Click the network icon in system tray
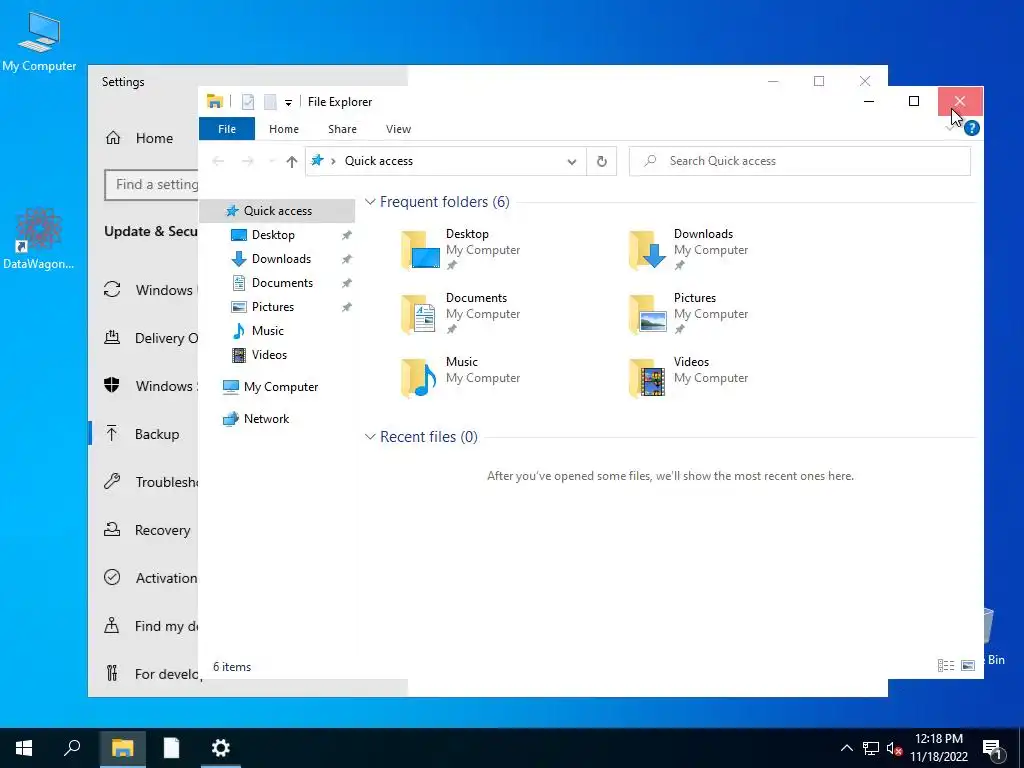The image size is (1024, 768). point(871,748)
